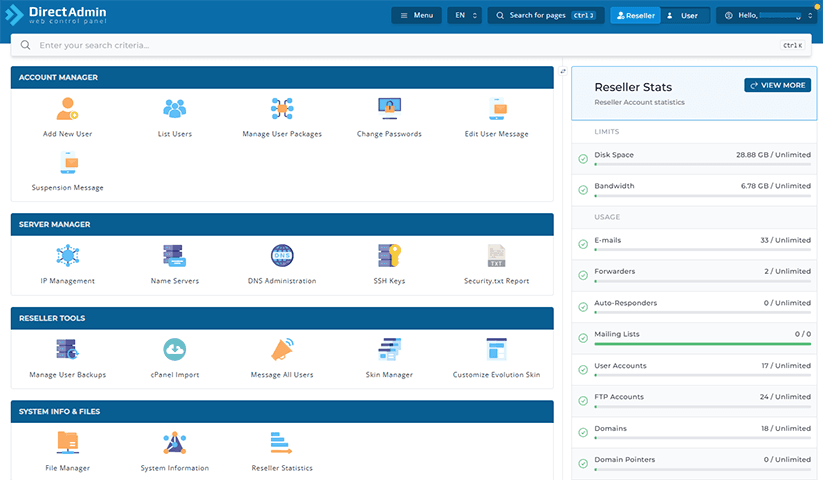Click the E-mails status check icon
823x480 pixels.
[583, 244]
